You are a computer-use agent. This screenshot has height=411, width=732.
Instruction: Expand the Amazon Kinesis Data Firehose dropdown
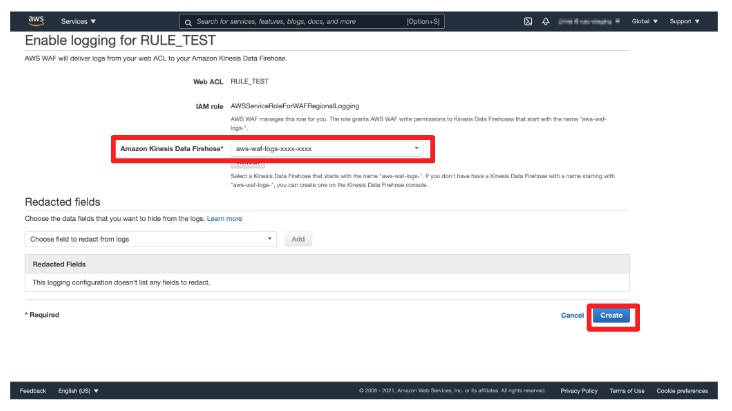pyautogui.click(x=327, y=149)
